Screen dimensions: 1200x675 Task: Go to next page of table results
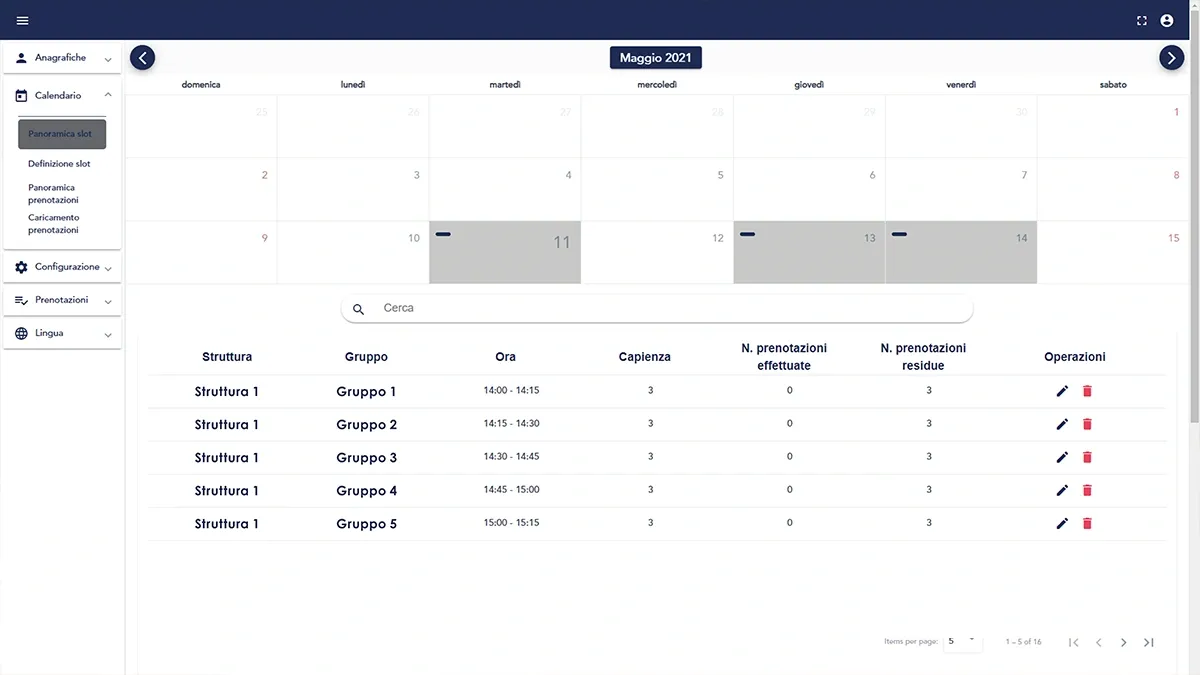point(1123,642)
